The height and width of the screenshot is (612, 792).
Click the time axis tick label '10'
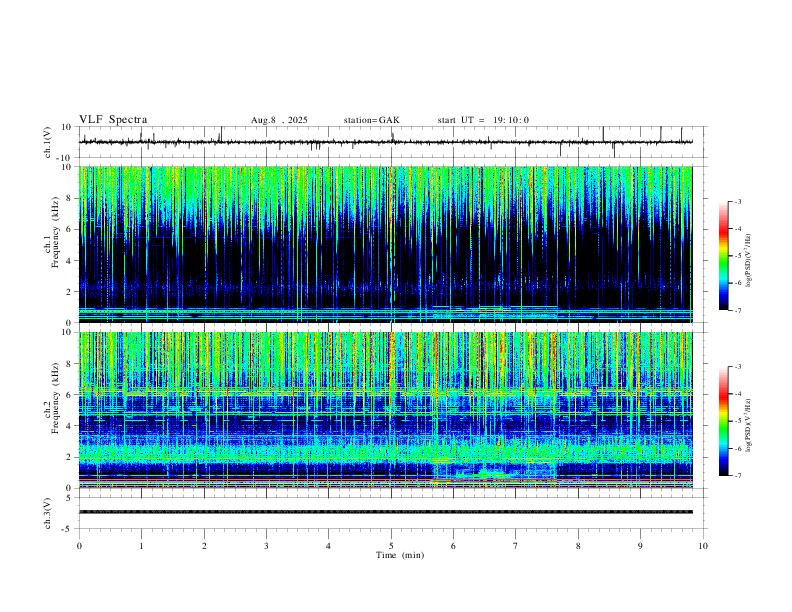click(x=703, y=546)
